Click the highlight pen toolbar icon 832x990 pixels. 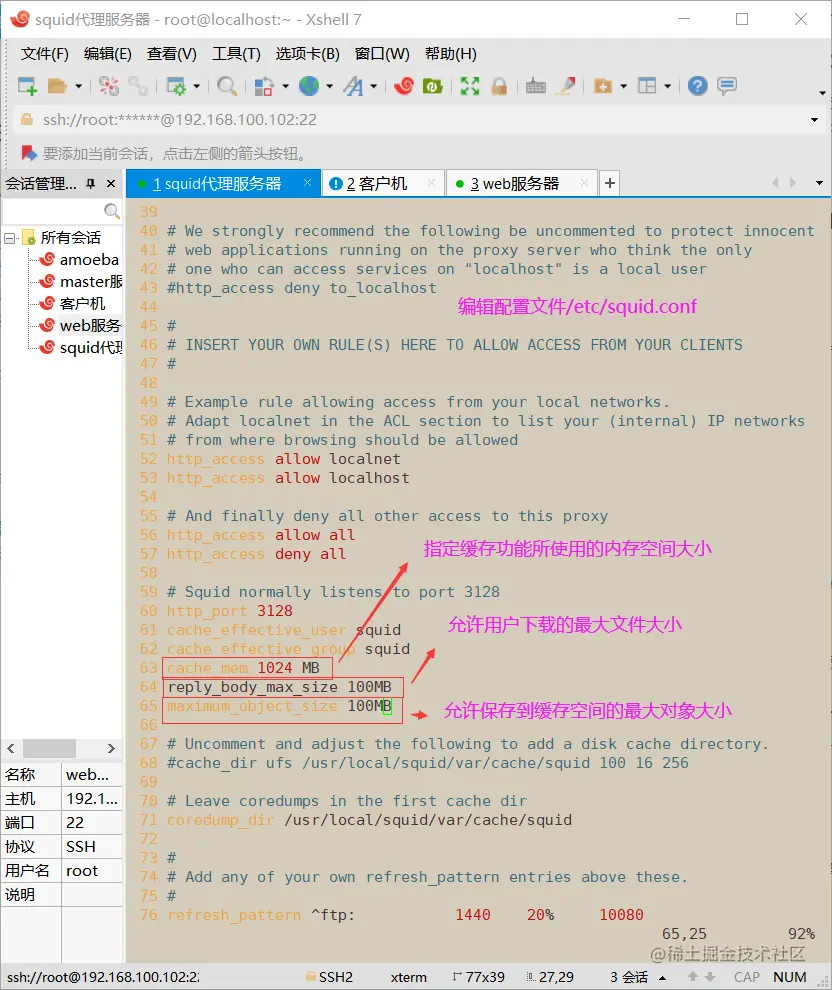566,86
